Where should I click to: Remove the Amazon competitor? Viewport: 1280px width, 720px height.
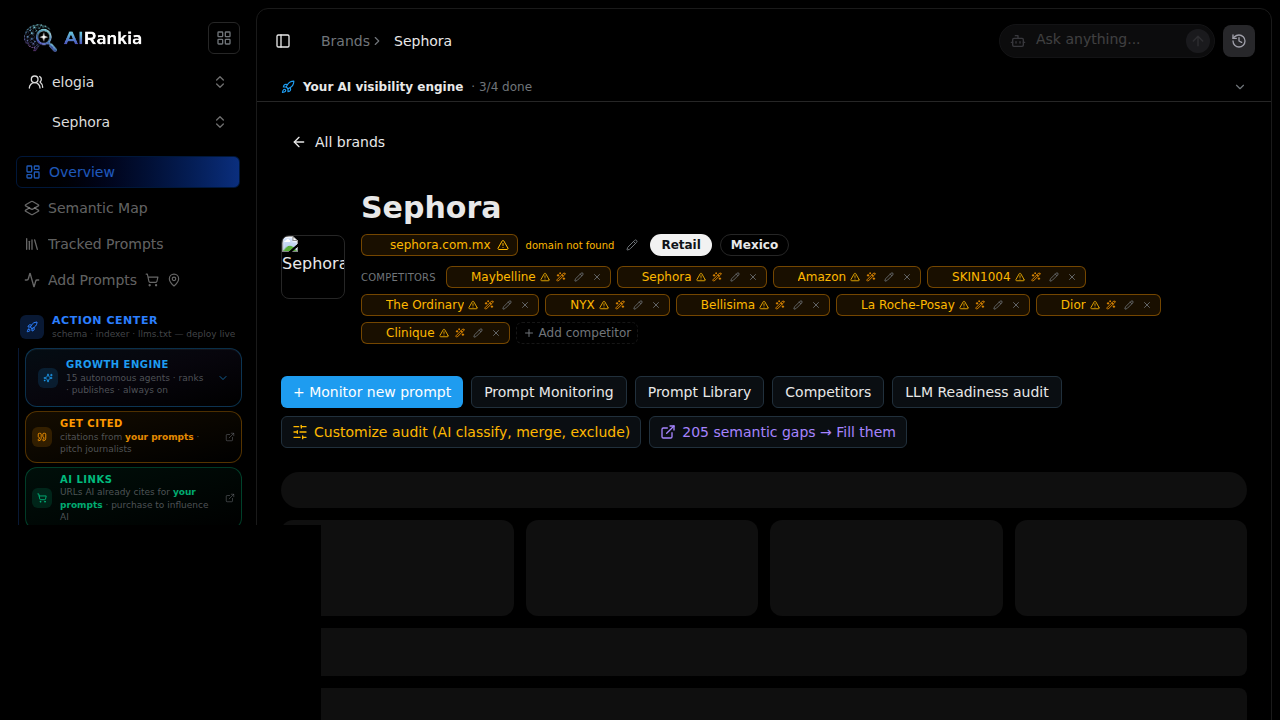click(907, 277)
